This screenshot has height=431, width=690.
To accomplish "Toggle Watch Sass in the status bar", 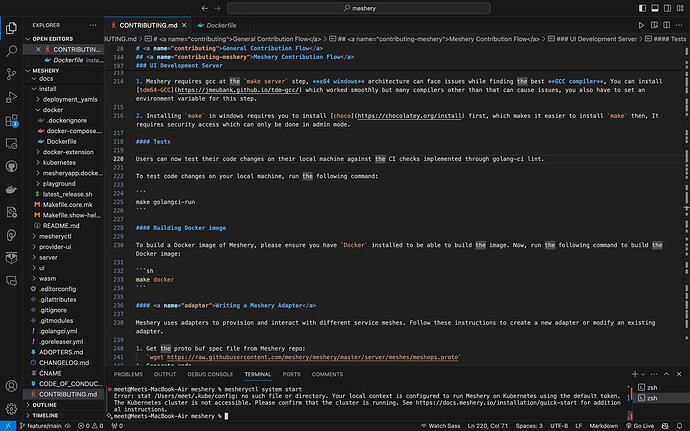I will [x=440, y=426].
